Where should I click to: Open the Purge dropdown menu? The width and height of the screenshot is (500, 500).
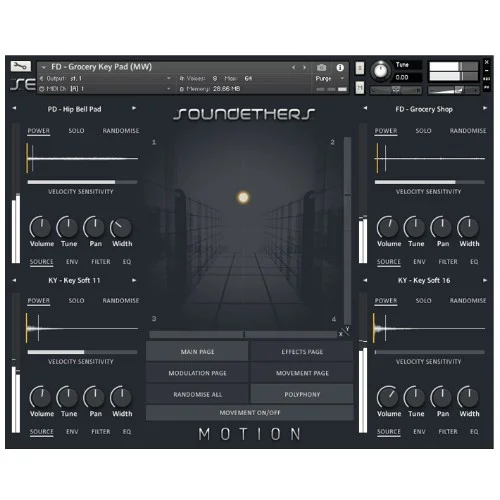tap(329, 78)
